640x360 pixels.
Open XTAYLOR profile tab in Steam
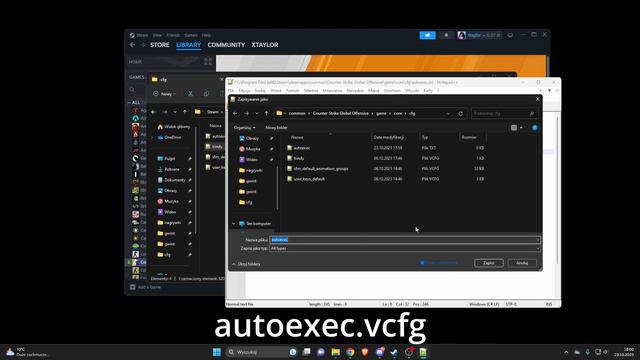pos(265,45)
